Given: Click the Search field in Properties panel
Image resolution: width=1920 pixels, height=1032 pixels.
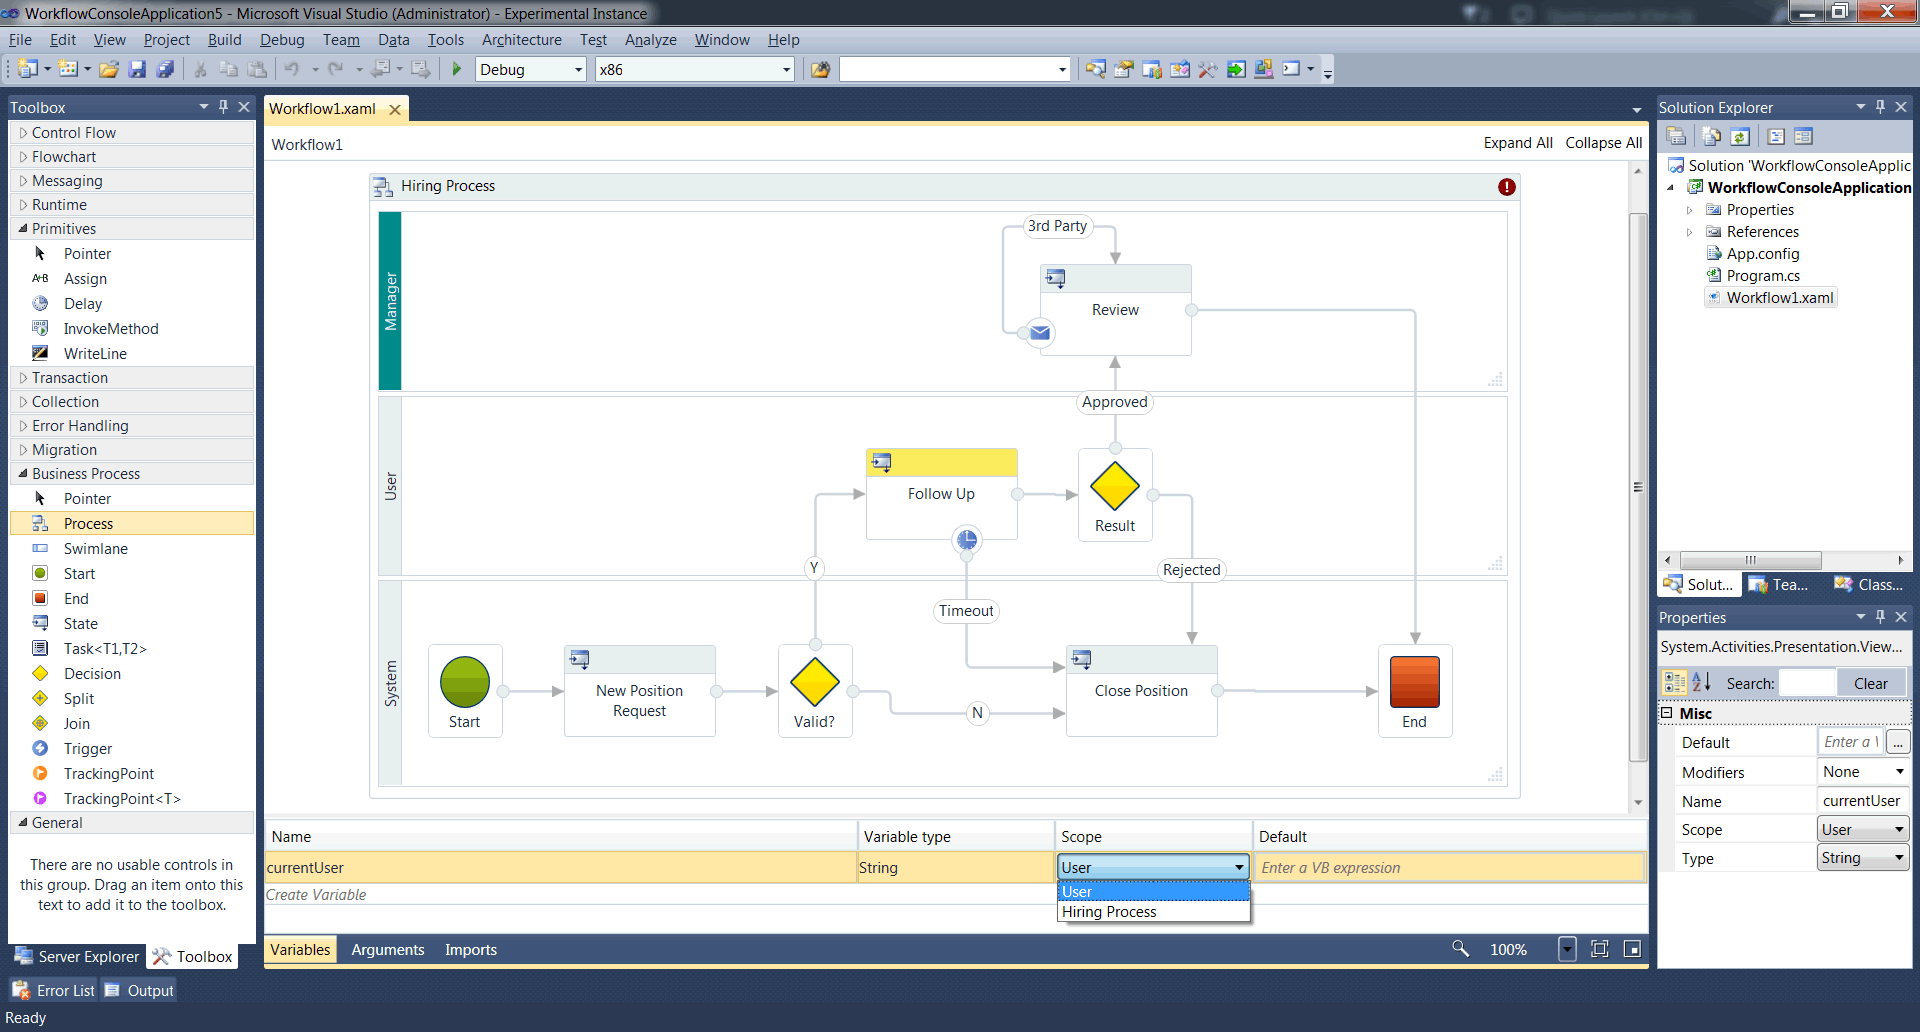Looking at the screenshot, I should (1808, 684).
